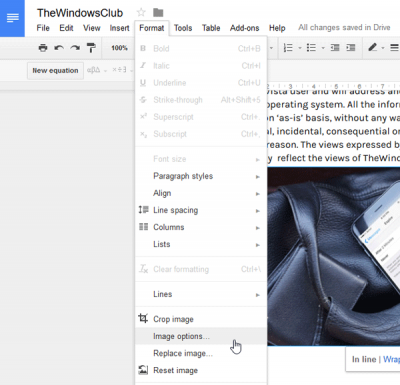400x385 pixels.
Task: Click the New equation button
Action: [55, 71]
